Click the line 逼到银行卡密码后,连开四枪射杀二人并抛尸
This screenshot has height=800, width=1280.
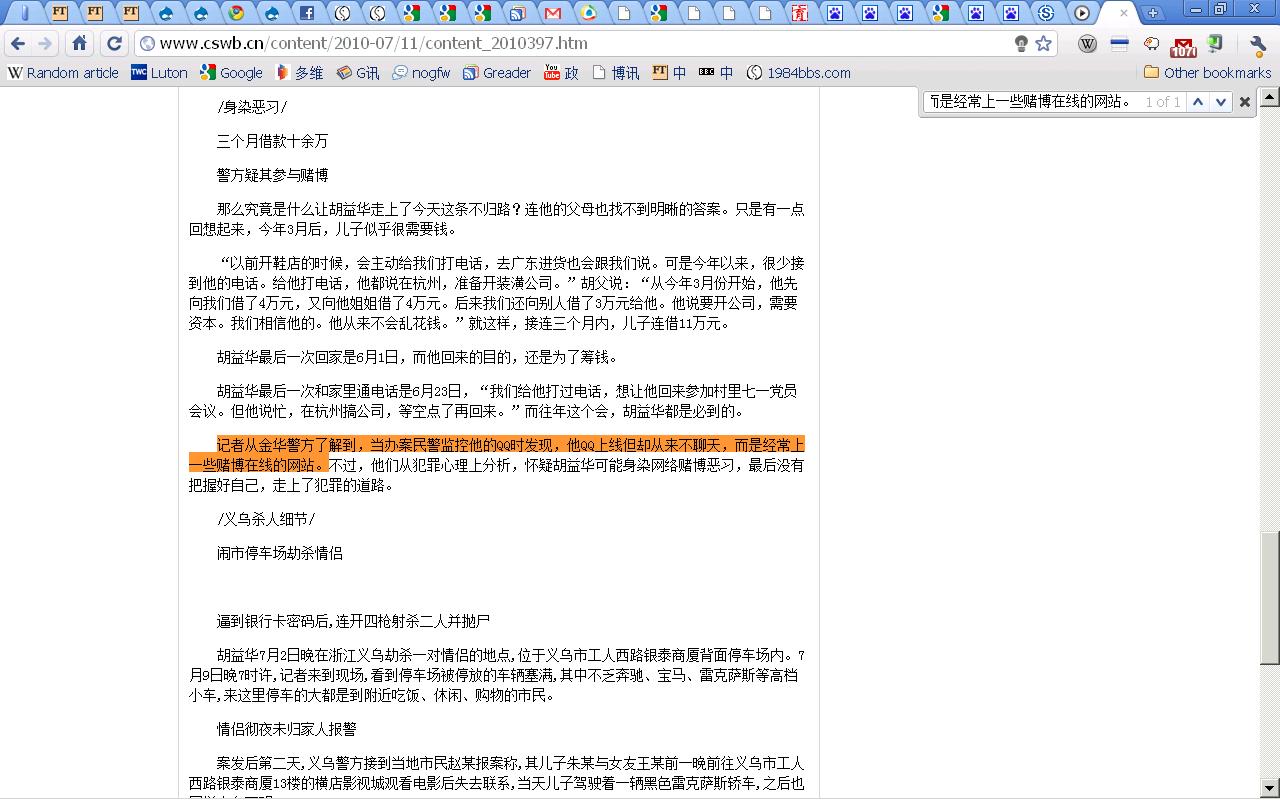(354, 621)
